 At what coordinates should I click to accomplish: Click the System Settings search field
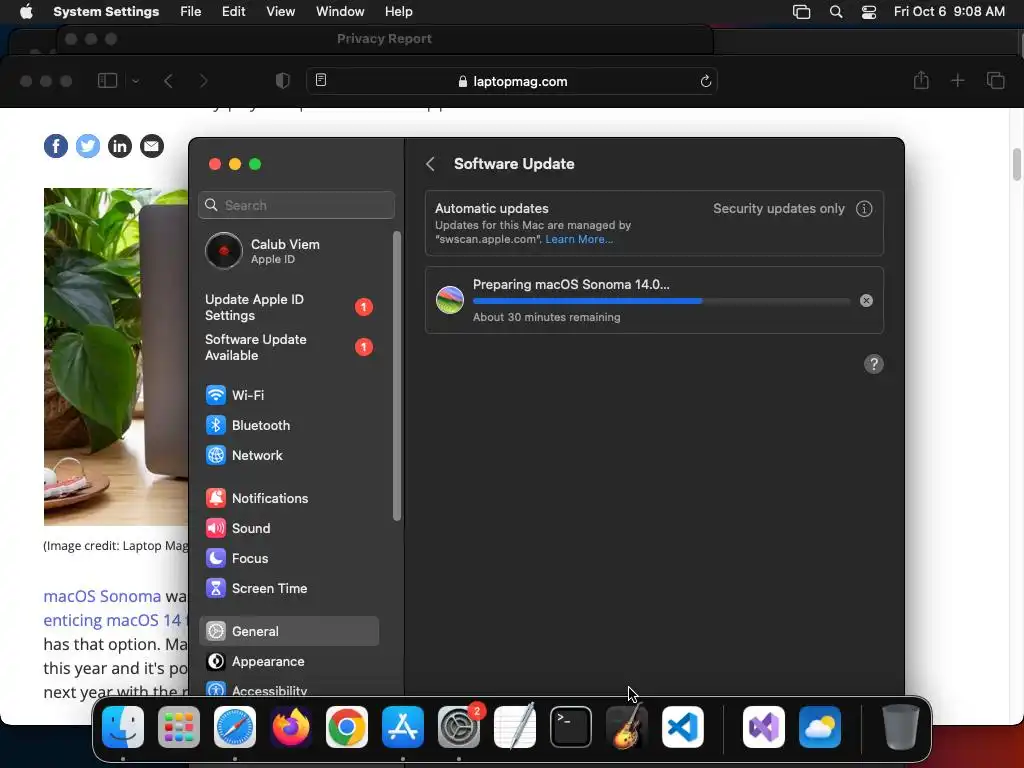click(x=296, y=205)
